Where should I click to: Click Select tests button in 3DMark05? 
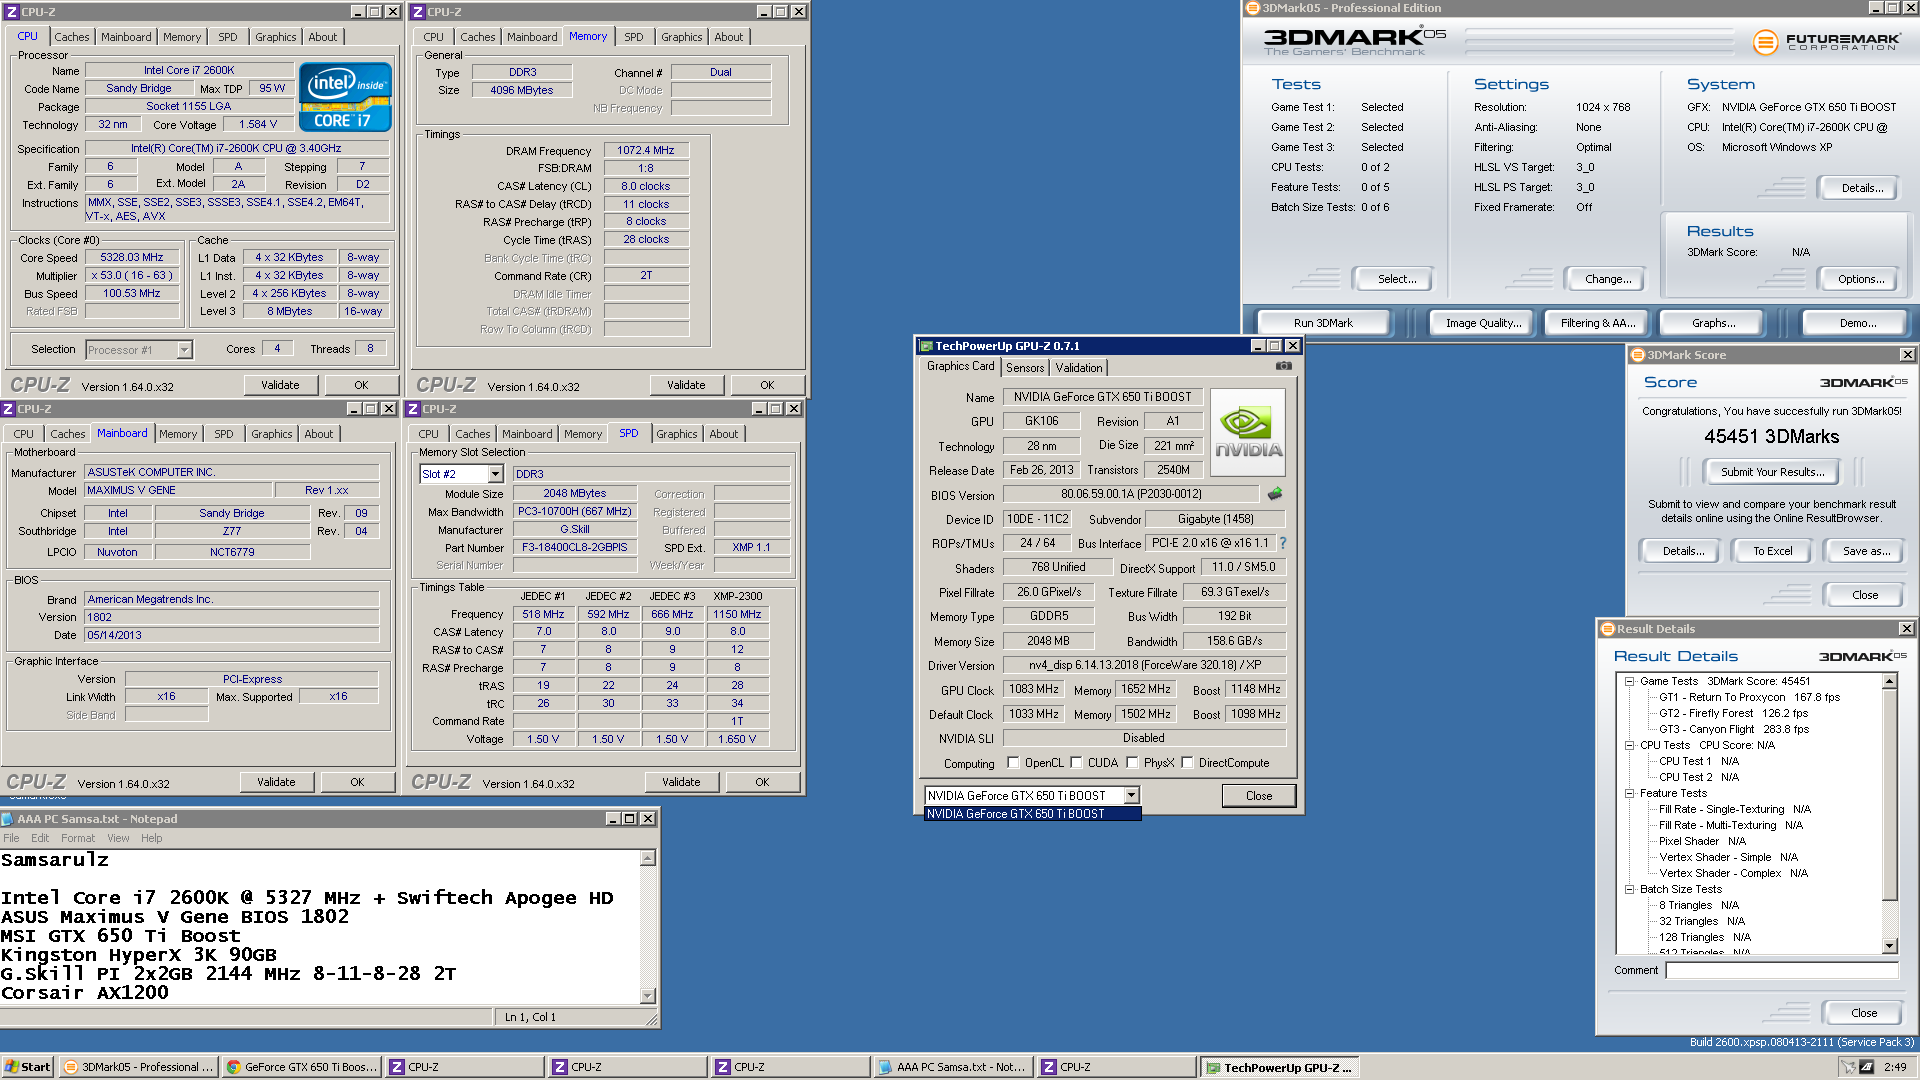1397,279
